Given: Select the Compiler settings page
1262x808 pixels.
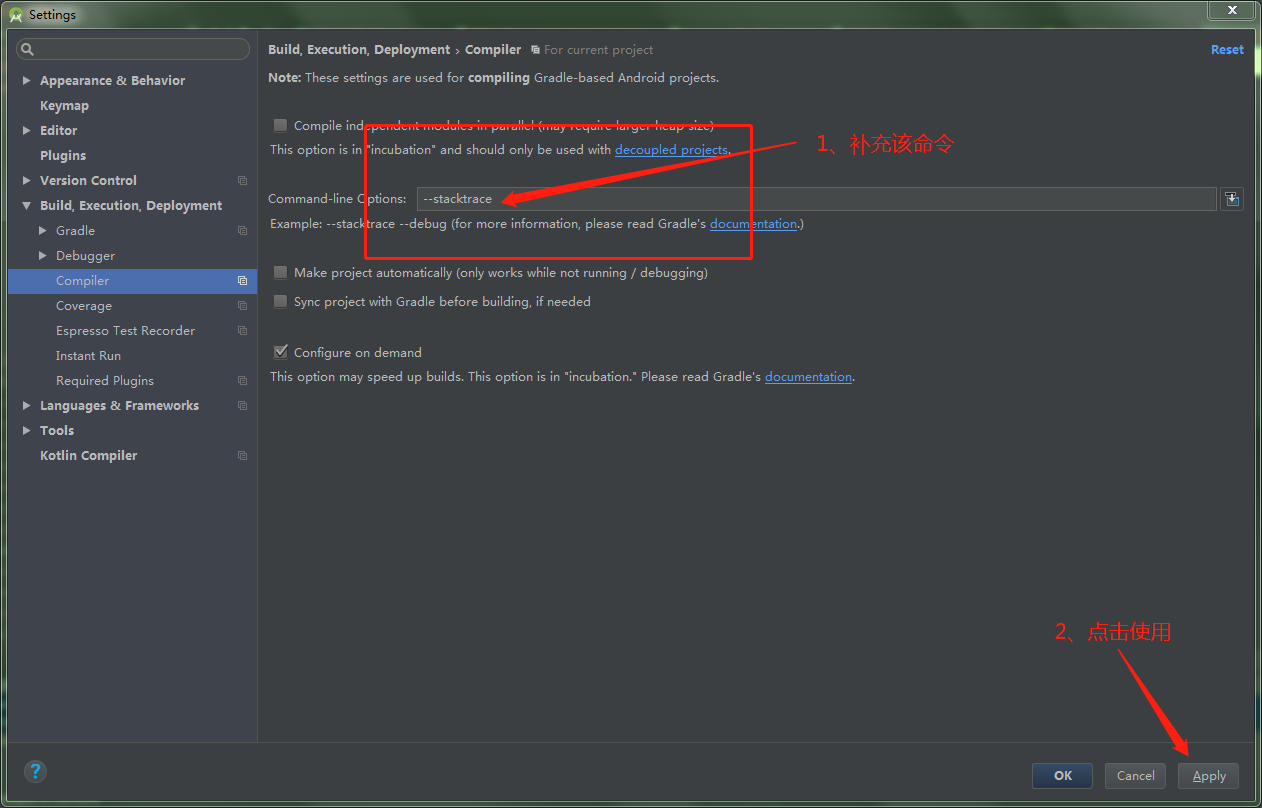Looking at the screenshot, I should [132, 281].
